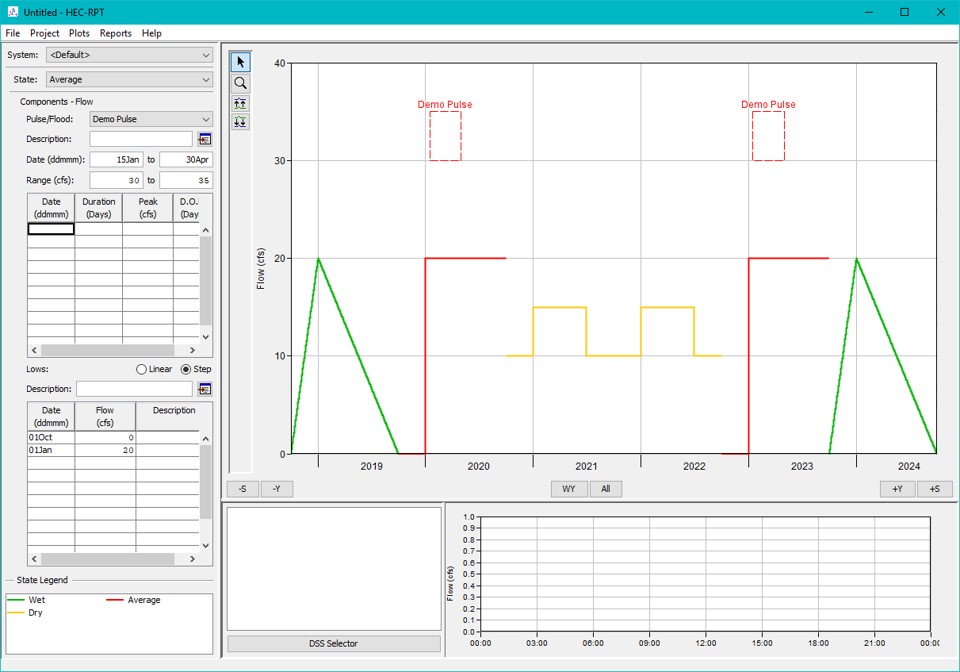Click the Duration (Days) column header
Screen dimensions: 960x672
click(99, 208)
